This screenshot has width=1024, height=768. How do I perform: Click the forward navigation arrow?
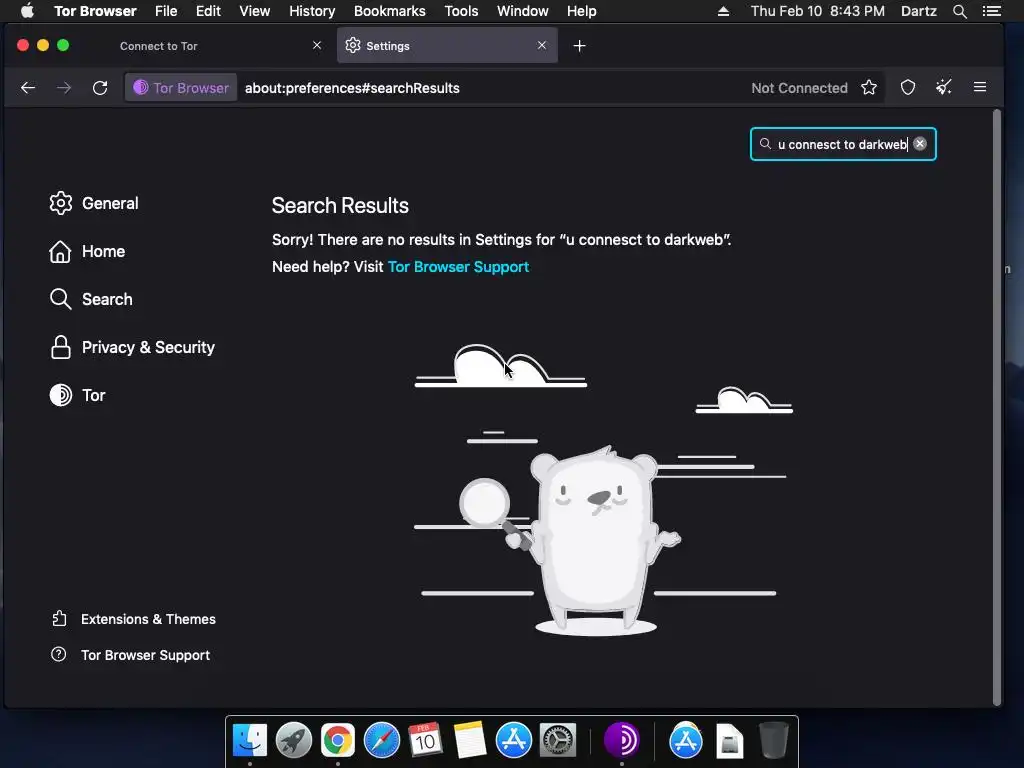pos(63,88)
